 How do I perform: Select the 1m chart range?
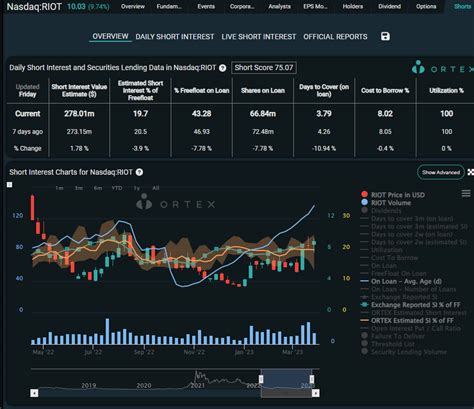[x=59, y=188]
